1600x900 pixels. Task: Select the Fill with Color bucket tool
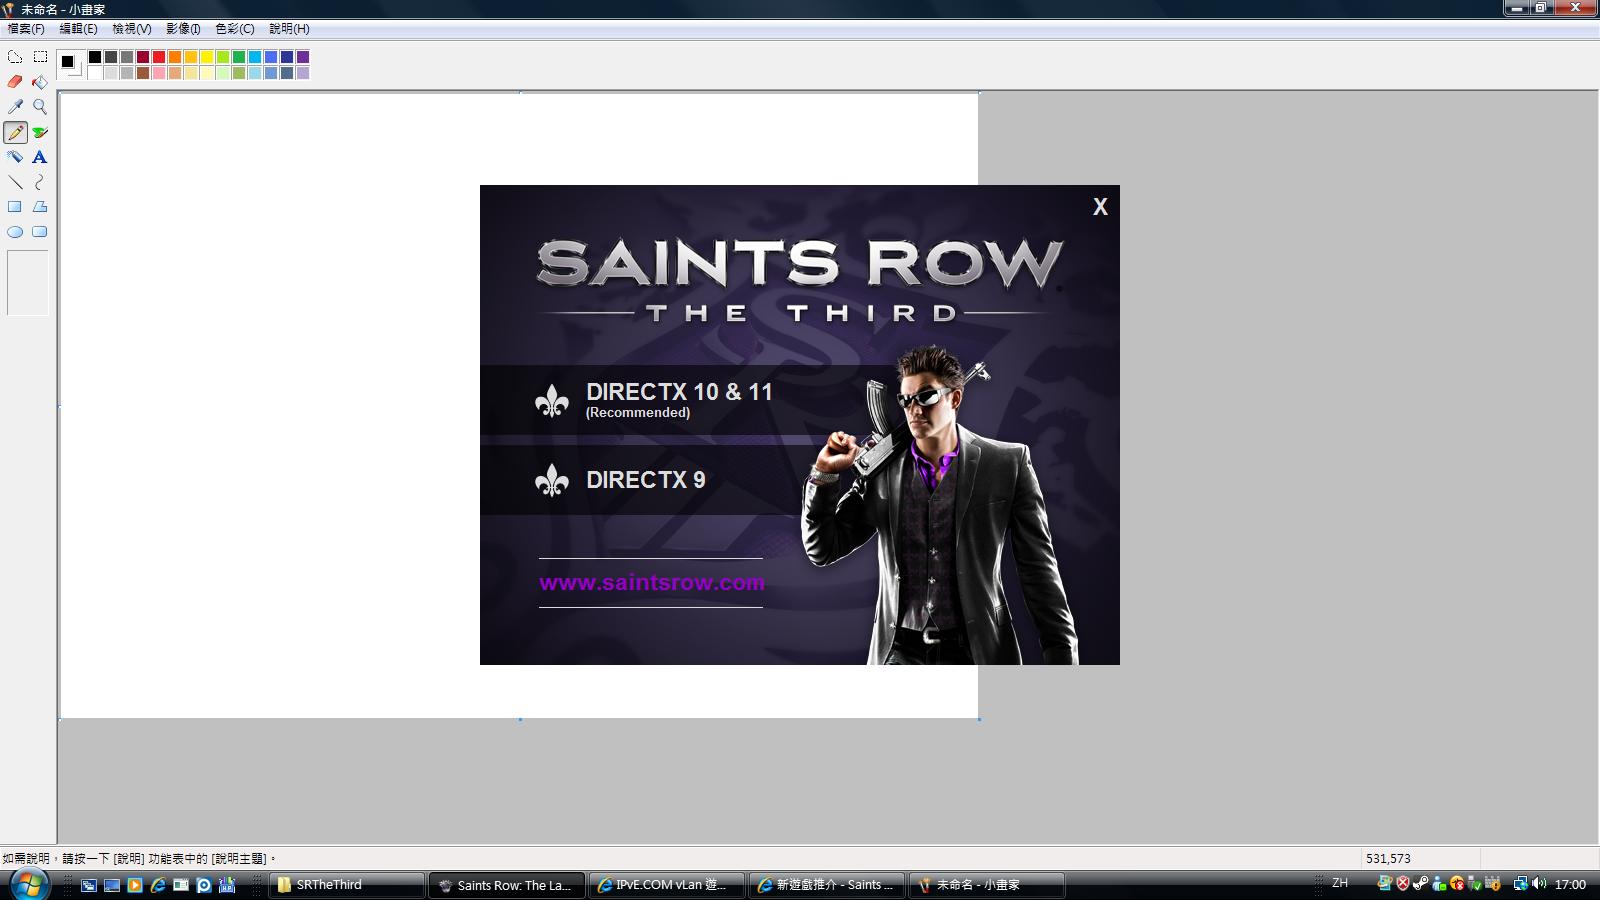[x=40, y=82]
